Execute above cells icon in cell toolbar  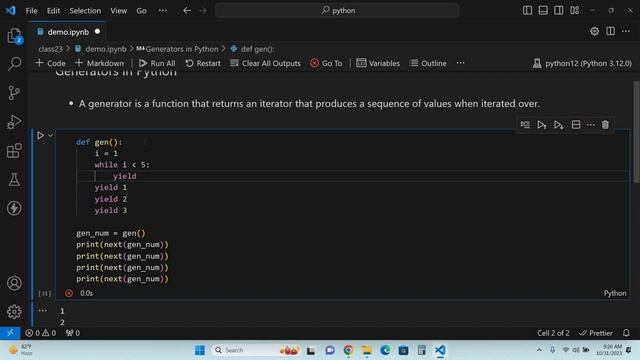[542, 124]
